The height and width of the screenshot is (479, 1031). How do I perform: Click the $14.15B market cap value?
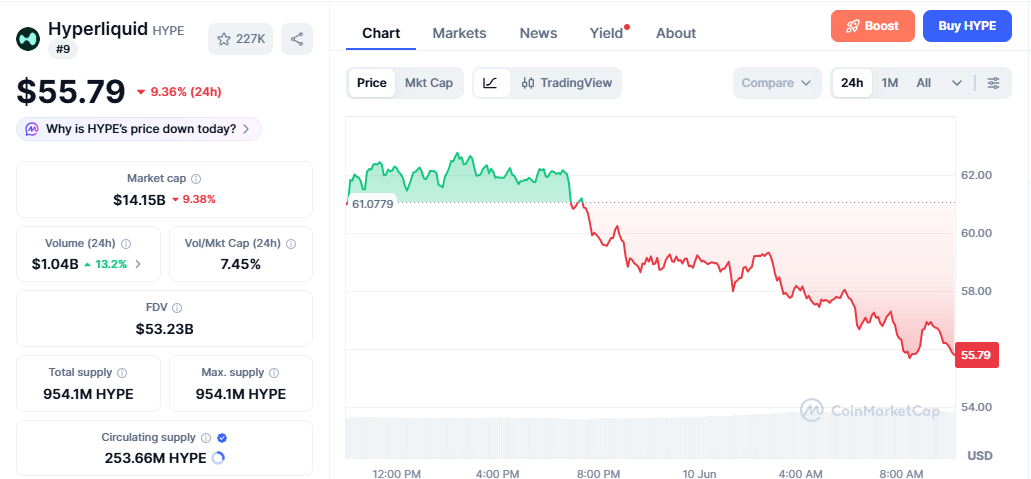click(x=139, y=199)
